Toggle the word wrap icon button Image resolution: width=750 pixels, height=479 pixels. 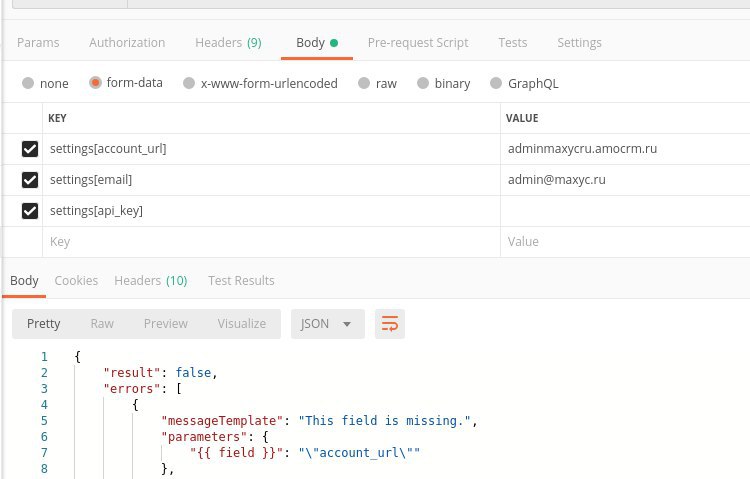[389, 324]
